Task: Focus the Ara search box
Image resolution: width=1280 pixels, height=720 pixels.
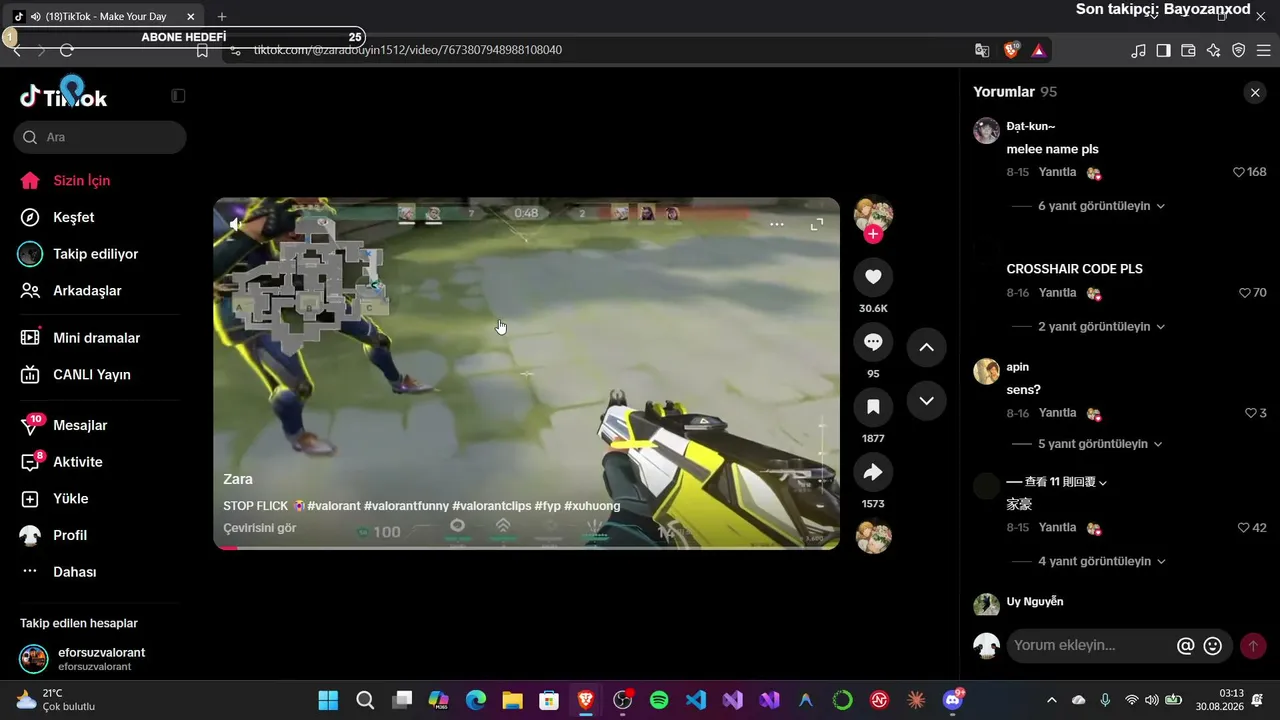Action: pyautogui.click(x=100, y=137)
